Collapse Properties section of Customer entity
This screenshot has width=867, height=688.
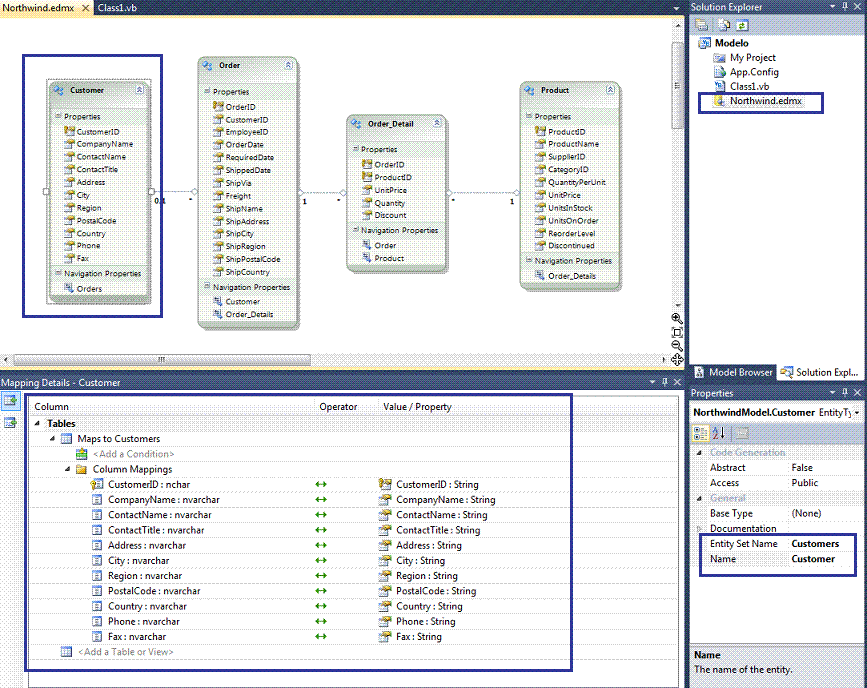[x=58, y=116]
